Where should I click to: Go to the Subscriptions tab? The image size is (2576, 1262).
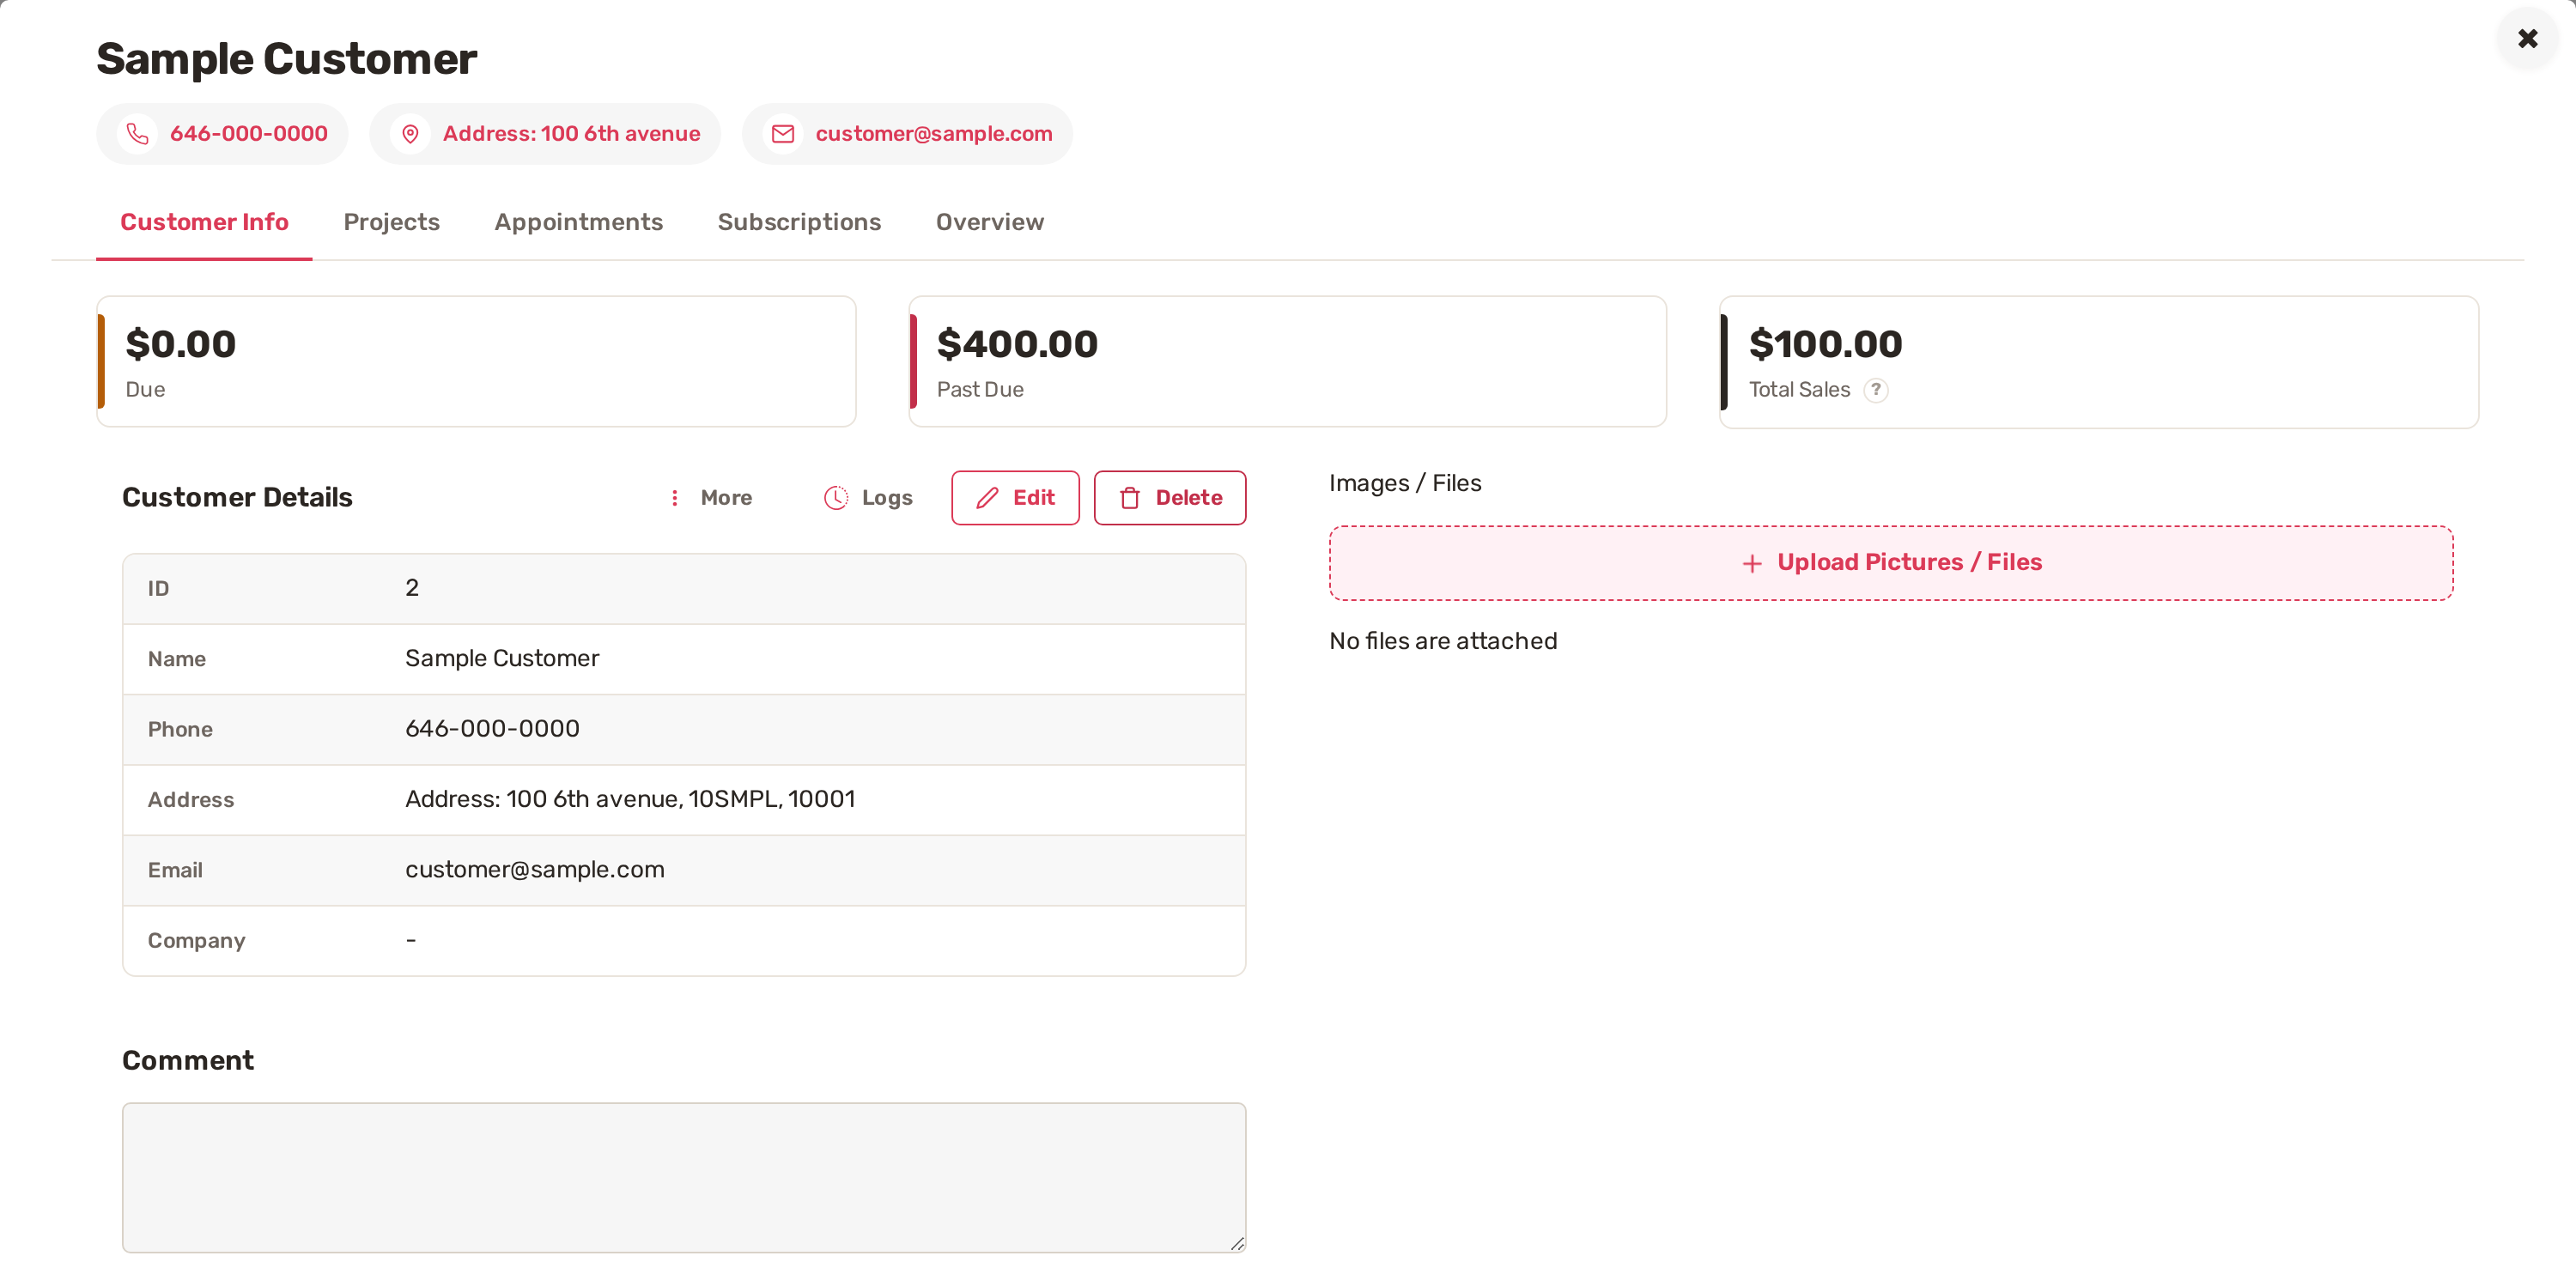point(799,222)
